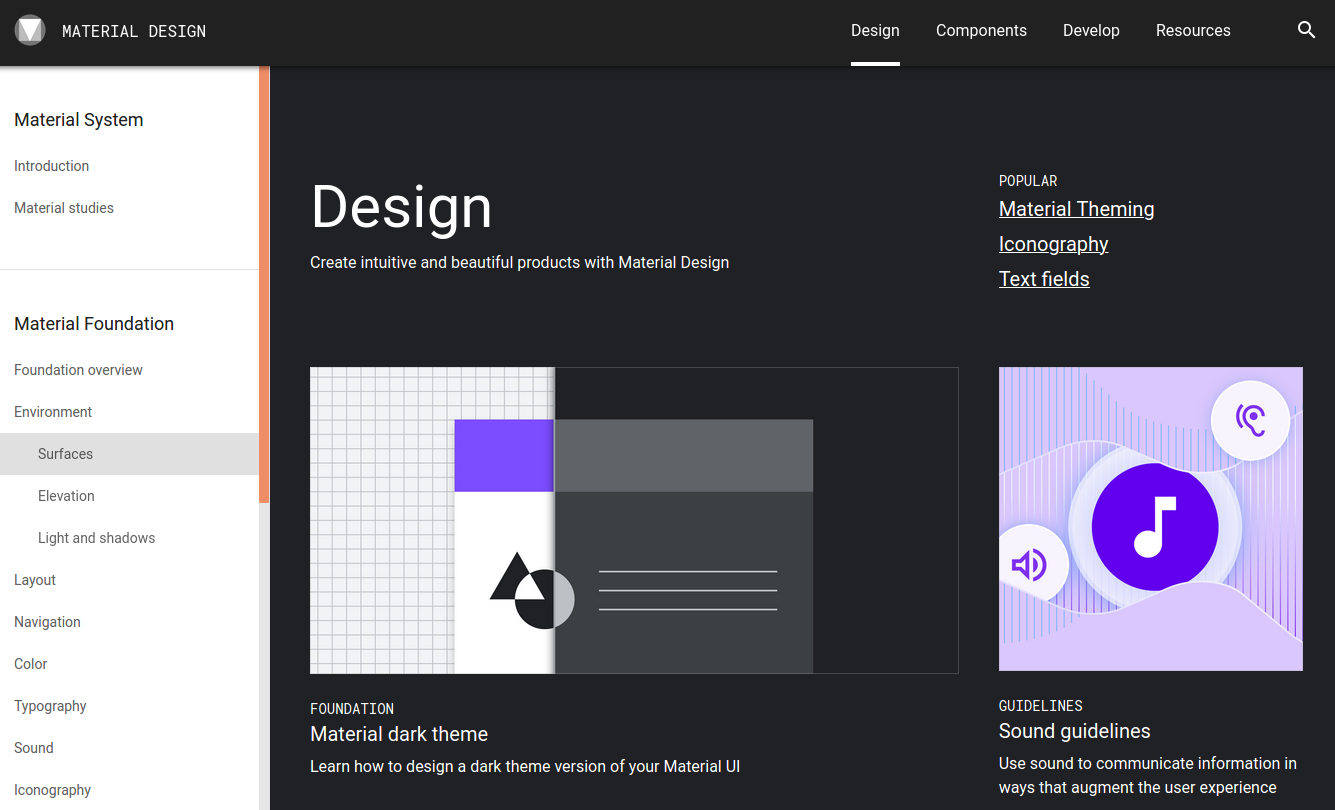
Task: Open the Material Theming link
Action: [1076, 209]
